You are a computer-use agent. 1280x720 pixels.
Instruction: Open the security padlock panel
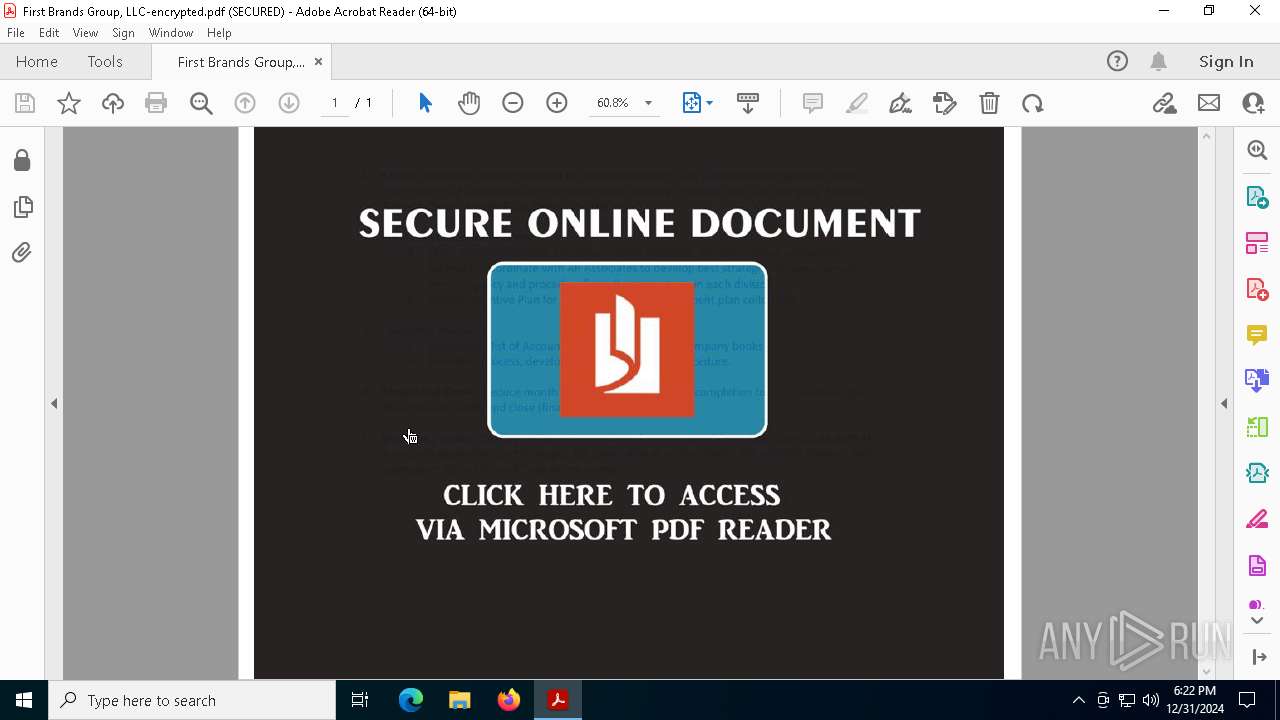pos(22,161)
